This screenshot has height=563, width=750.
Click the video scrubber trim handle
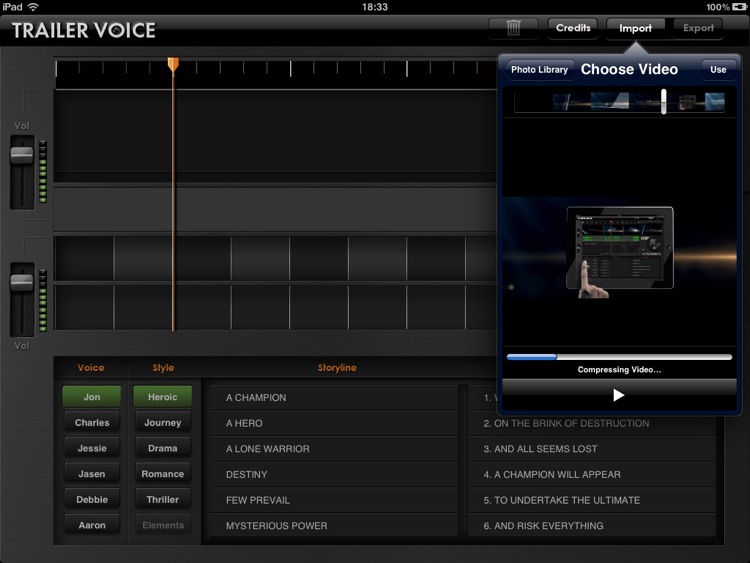tap(663, 101)
